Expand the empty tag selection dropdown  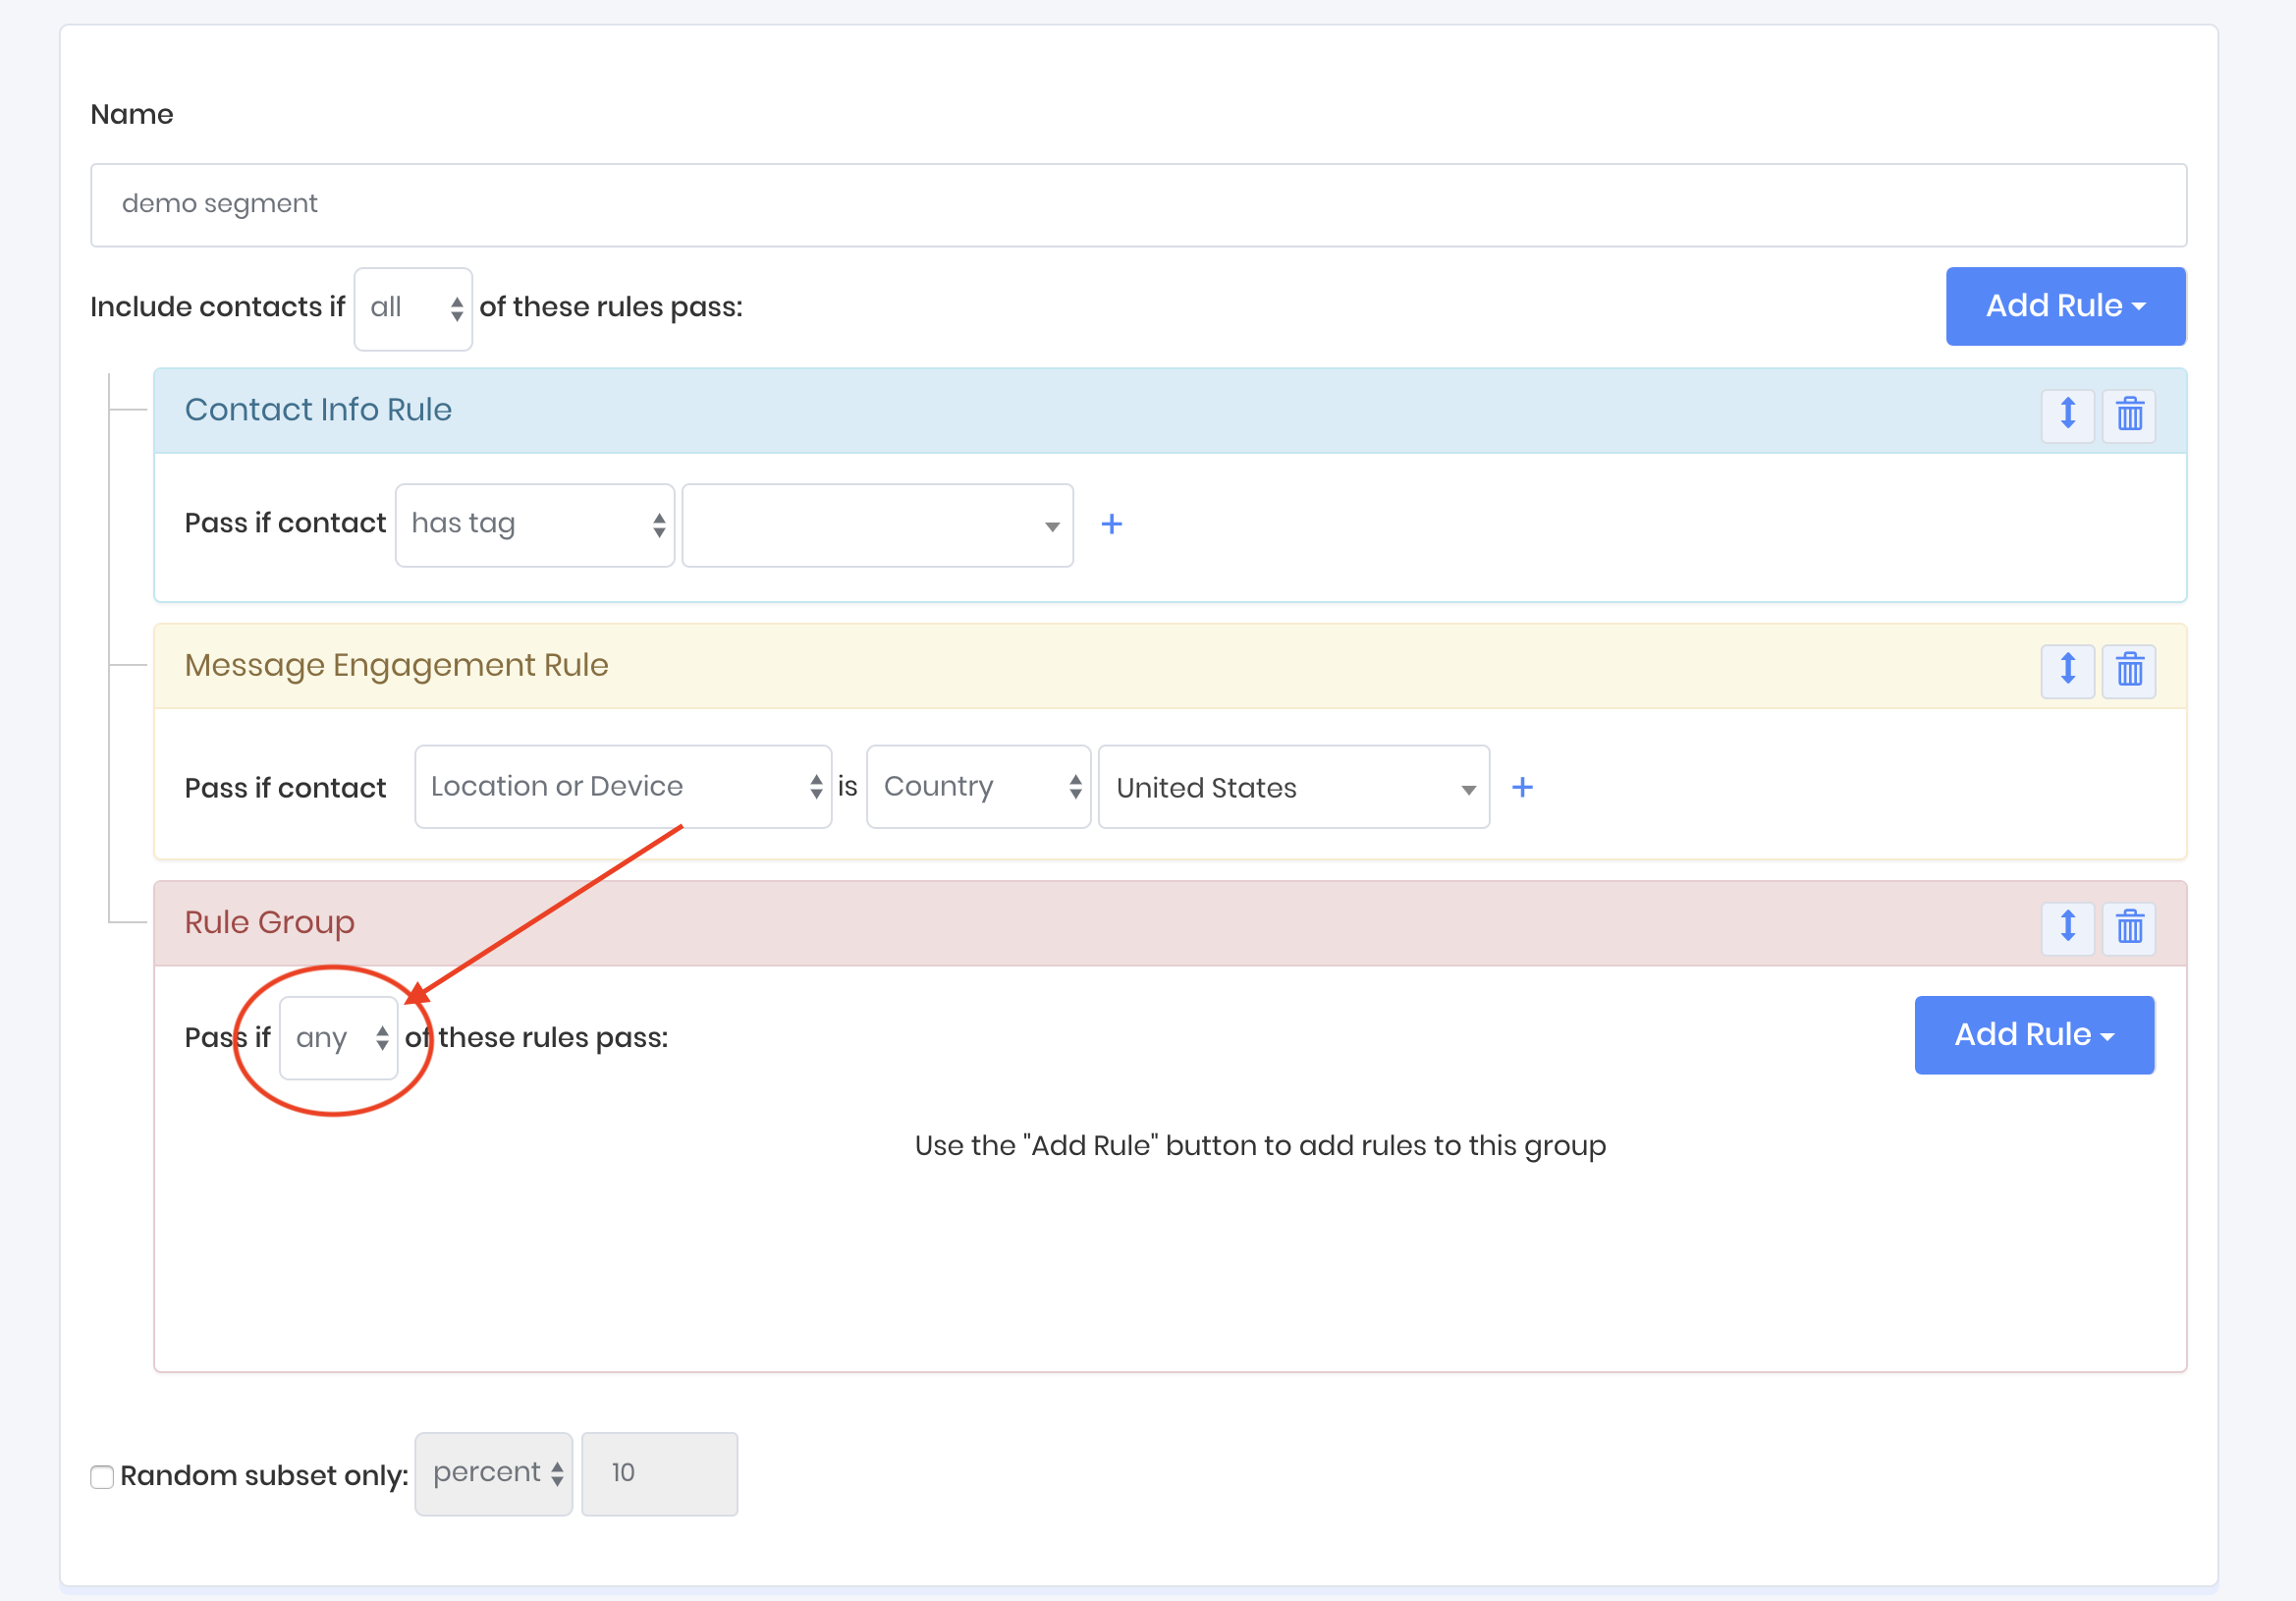coord(877,525)
